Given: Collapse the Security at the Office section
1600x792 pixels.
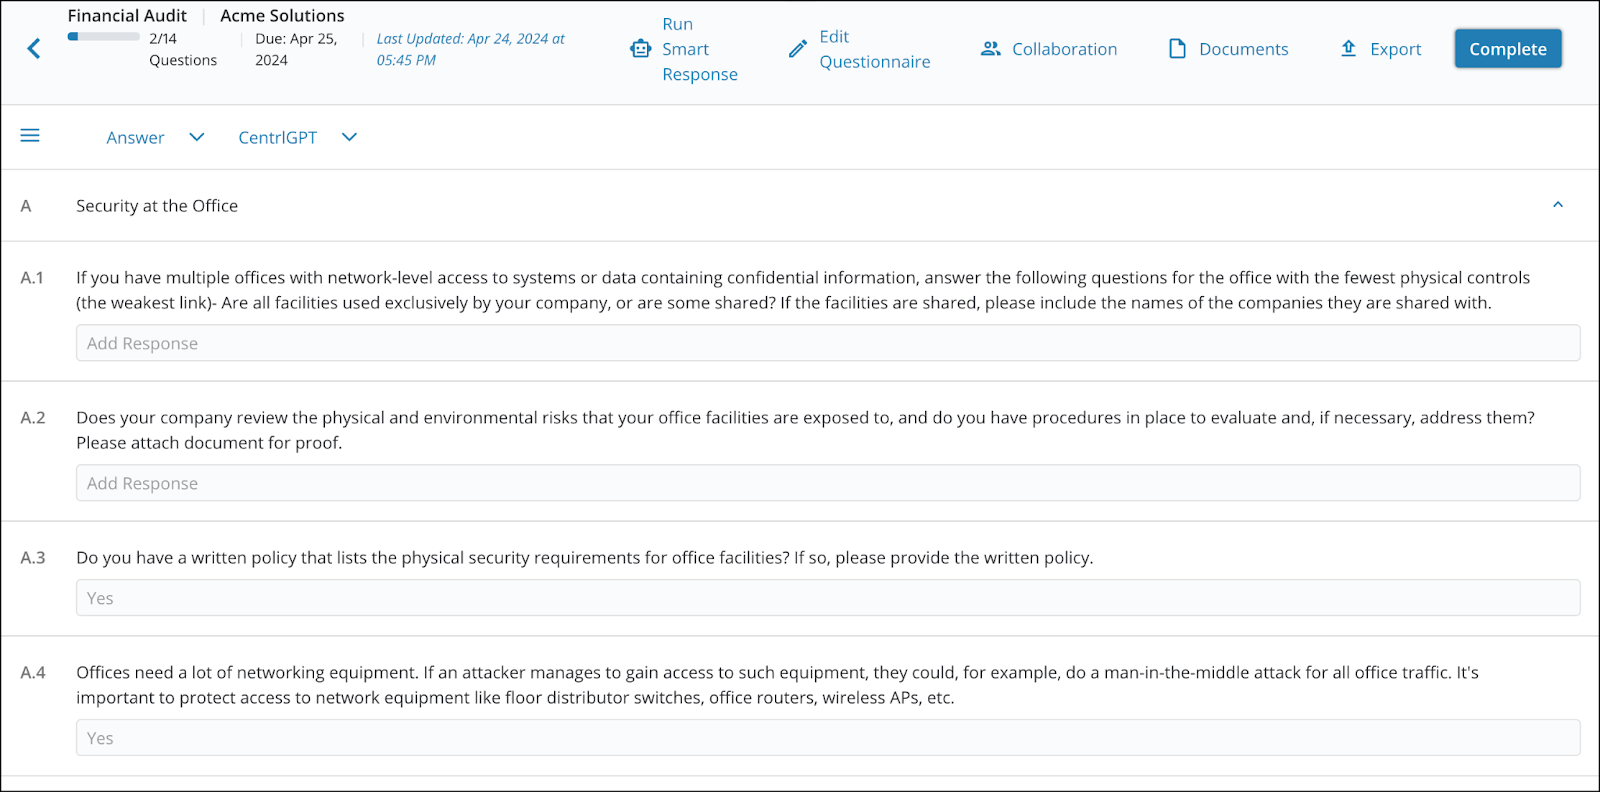Looking at the screenshot, I should click(1558, 205).
